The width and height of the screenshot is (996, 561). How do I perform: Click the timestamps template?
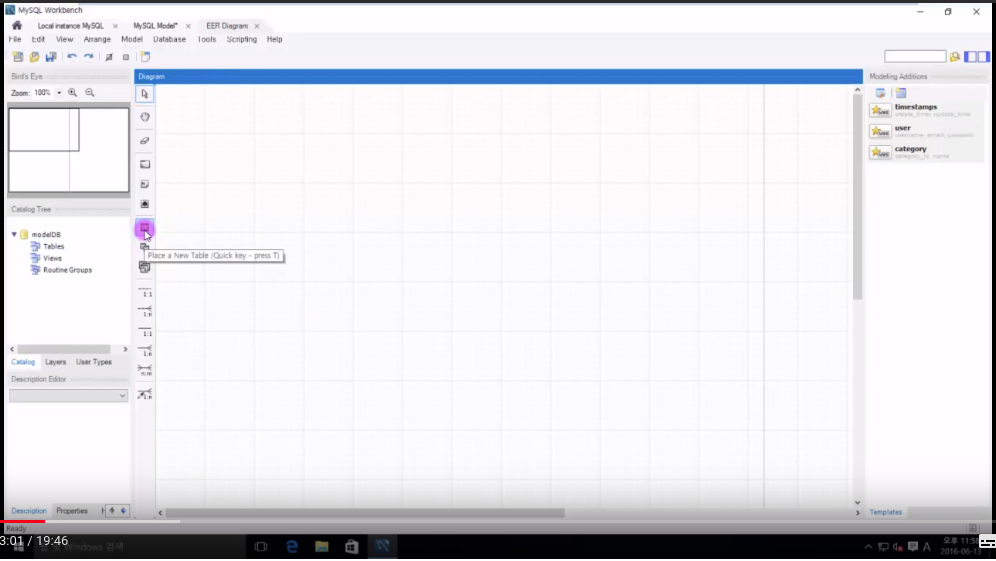(925, 110)
